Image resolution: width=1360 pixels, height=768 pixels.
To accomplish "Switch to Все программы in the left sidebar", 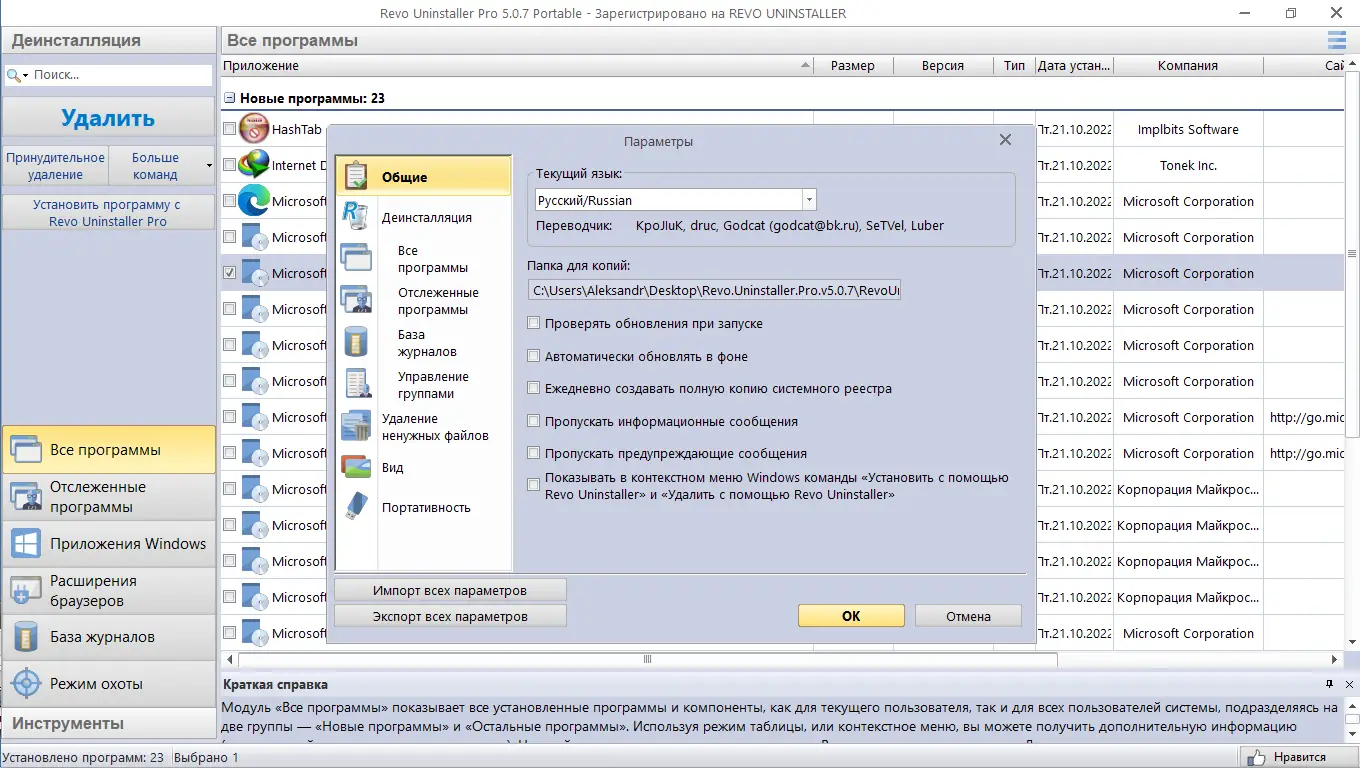I will [108, 450].
